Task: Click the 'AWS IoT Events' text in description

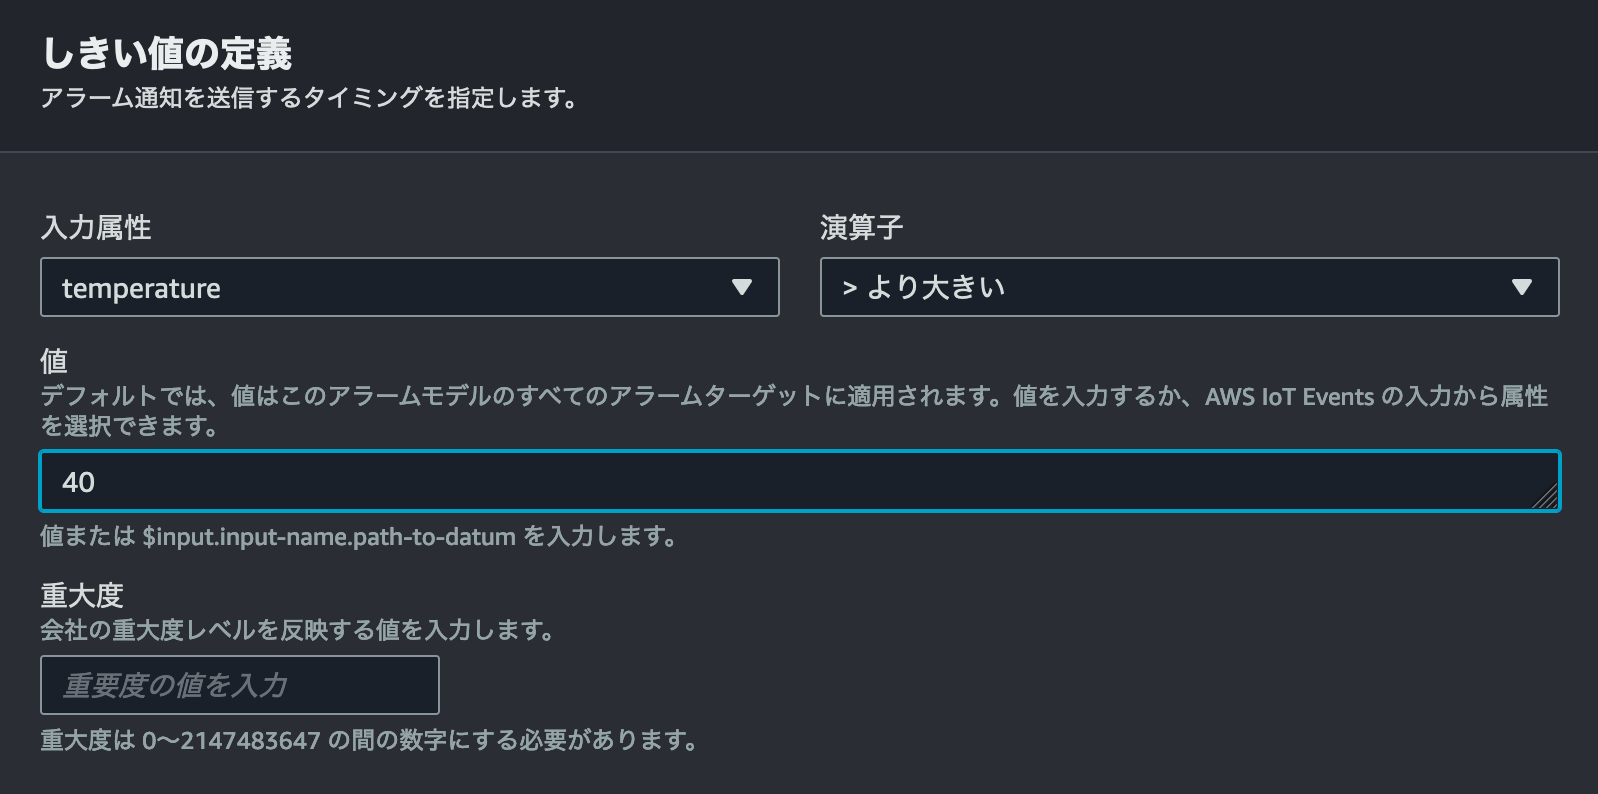Action: 1289,397
